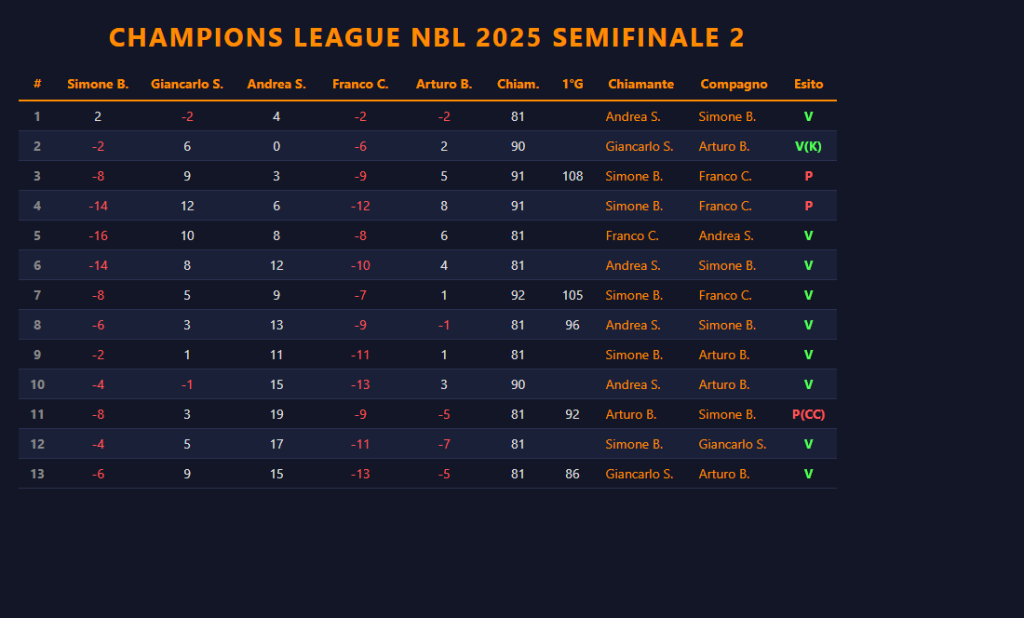Click the # column header
The width and height of the screenshot is (1024, 618).
(x=37, y=84)
